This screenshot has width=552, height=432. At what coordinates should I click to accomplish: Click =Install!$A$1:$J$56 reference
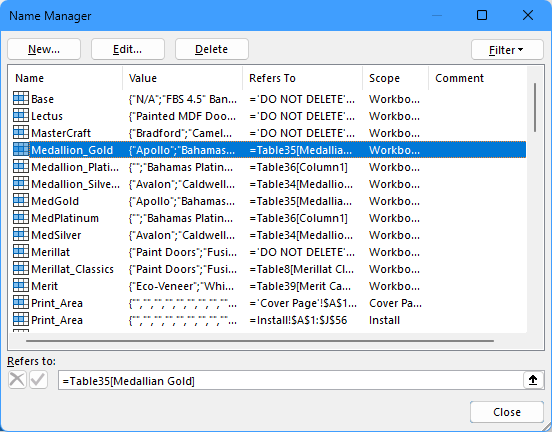298,320
